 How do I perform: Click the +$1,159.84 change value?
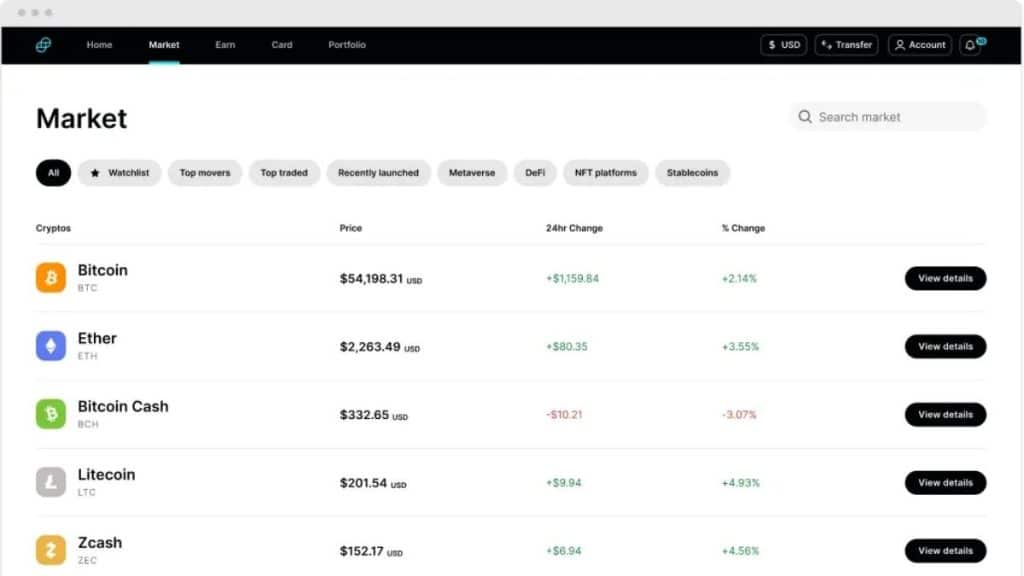click(572, 278)
